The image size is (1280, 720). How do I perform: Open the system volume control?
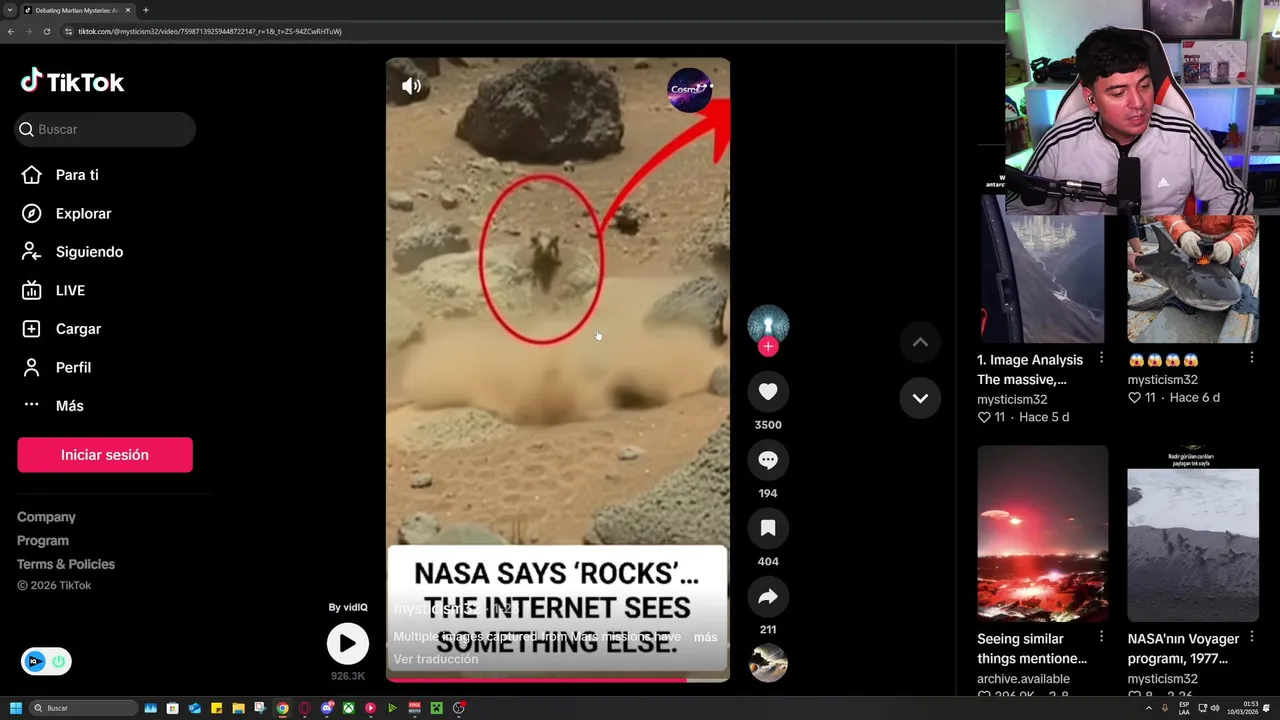pyautogui.click(x=1215, y=708)
